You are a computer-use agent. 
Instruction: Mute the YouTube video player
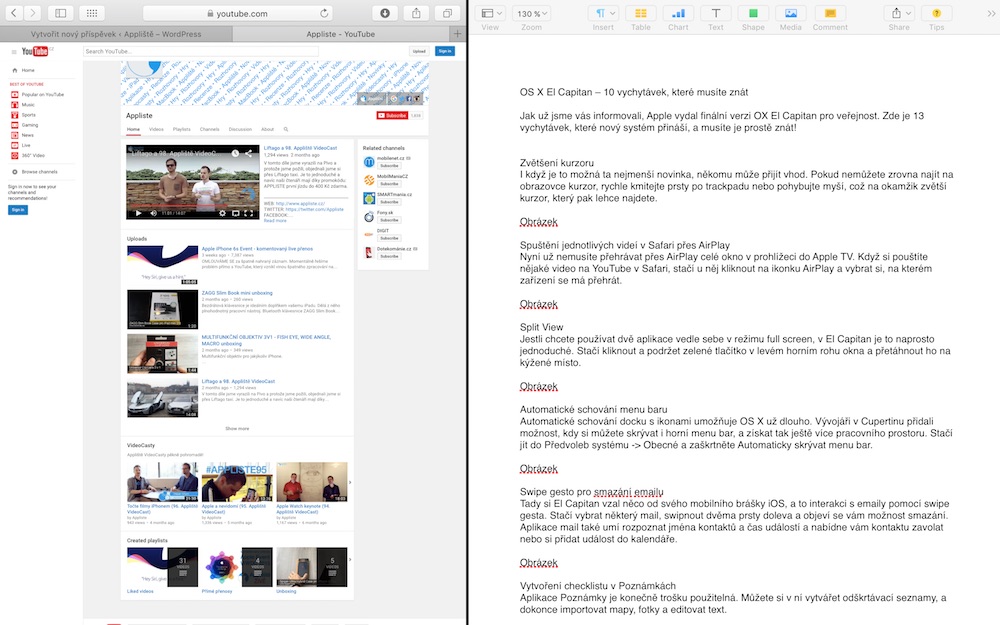tap(153, 213)
